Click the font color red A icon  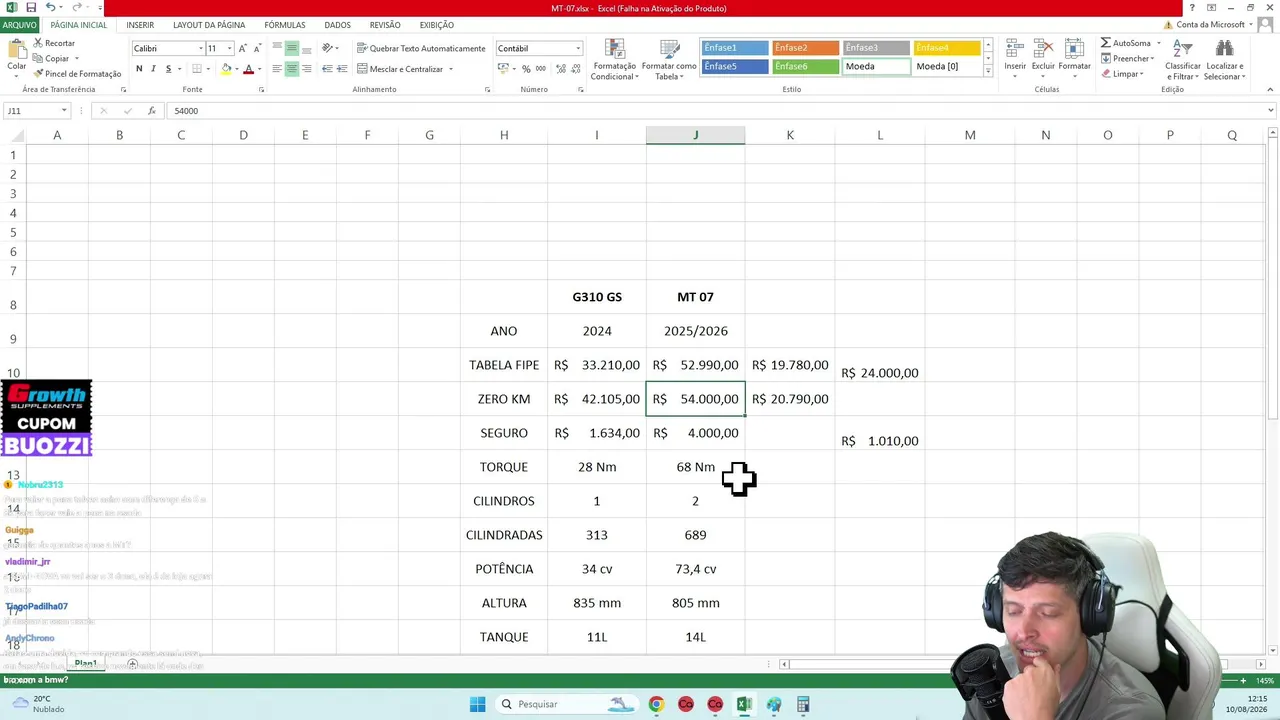coord(249,69)
